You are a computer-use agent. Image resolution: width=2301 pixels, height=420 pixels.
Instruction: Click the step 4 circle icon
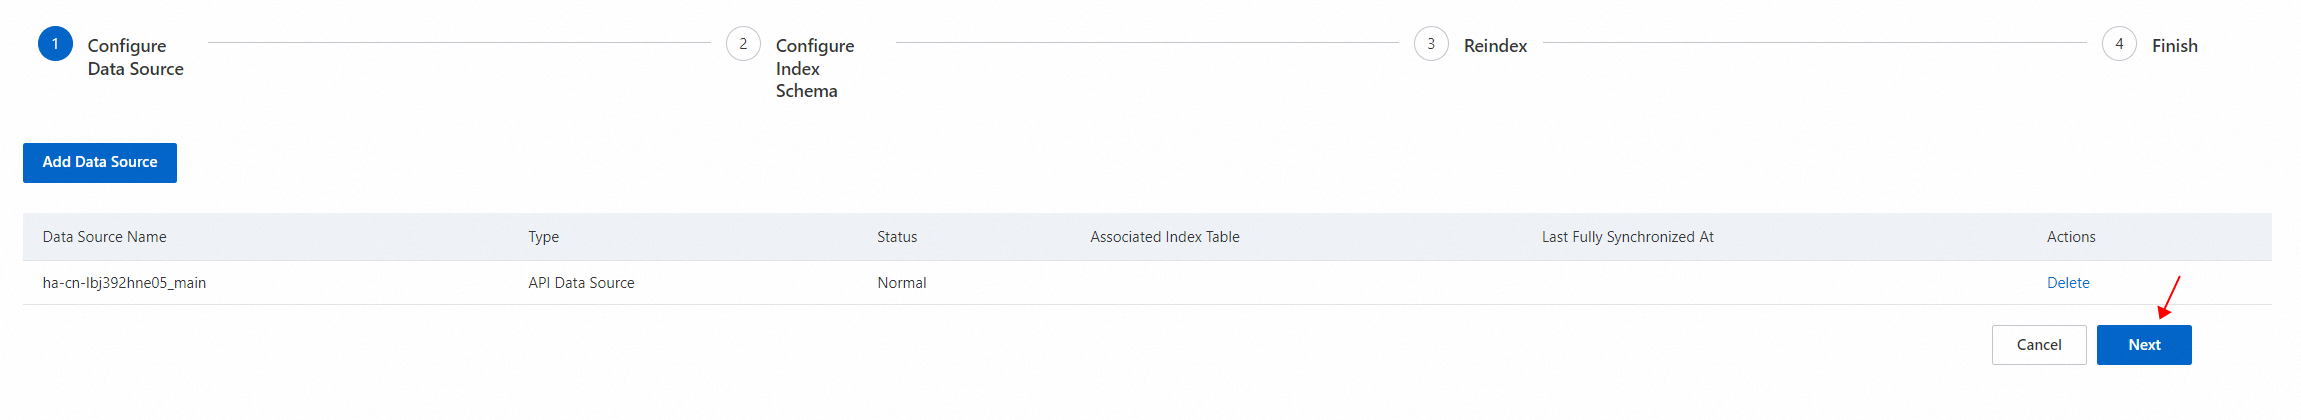(x=2119, y=44)
